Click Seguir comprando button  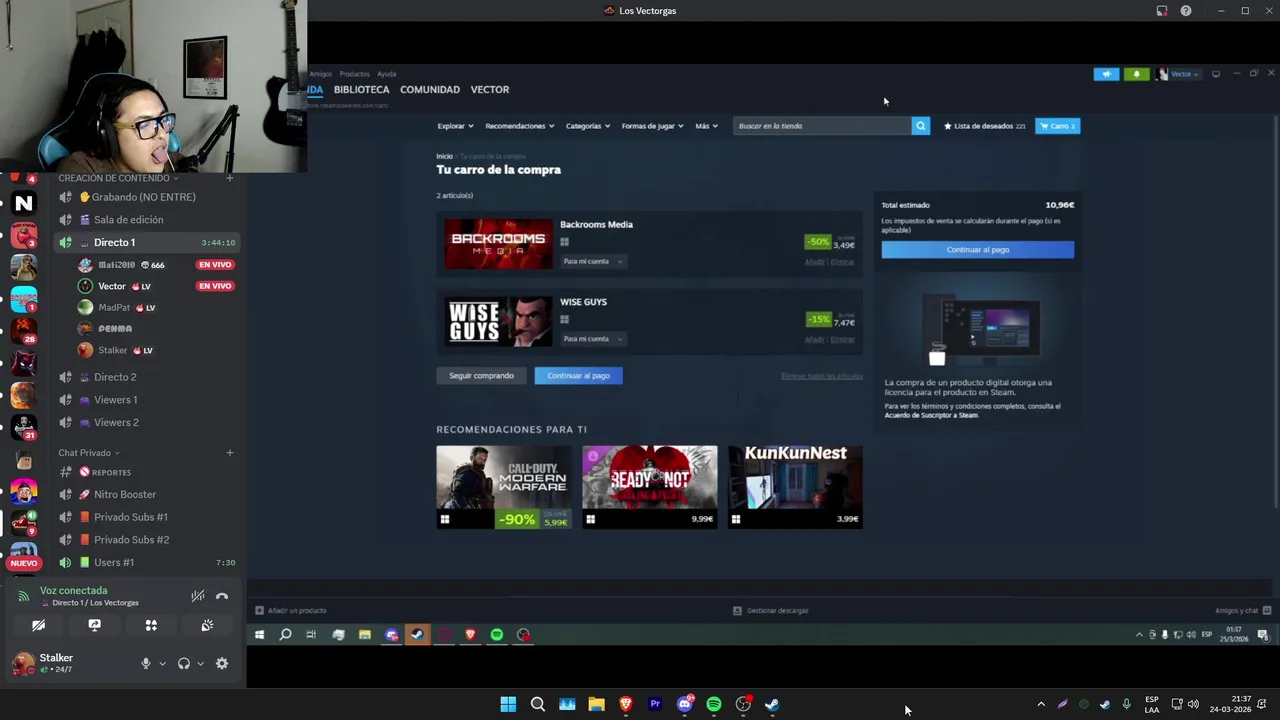pyautogui.click(x=481, y=375)
